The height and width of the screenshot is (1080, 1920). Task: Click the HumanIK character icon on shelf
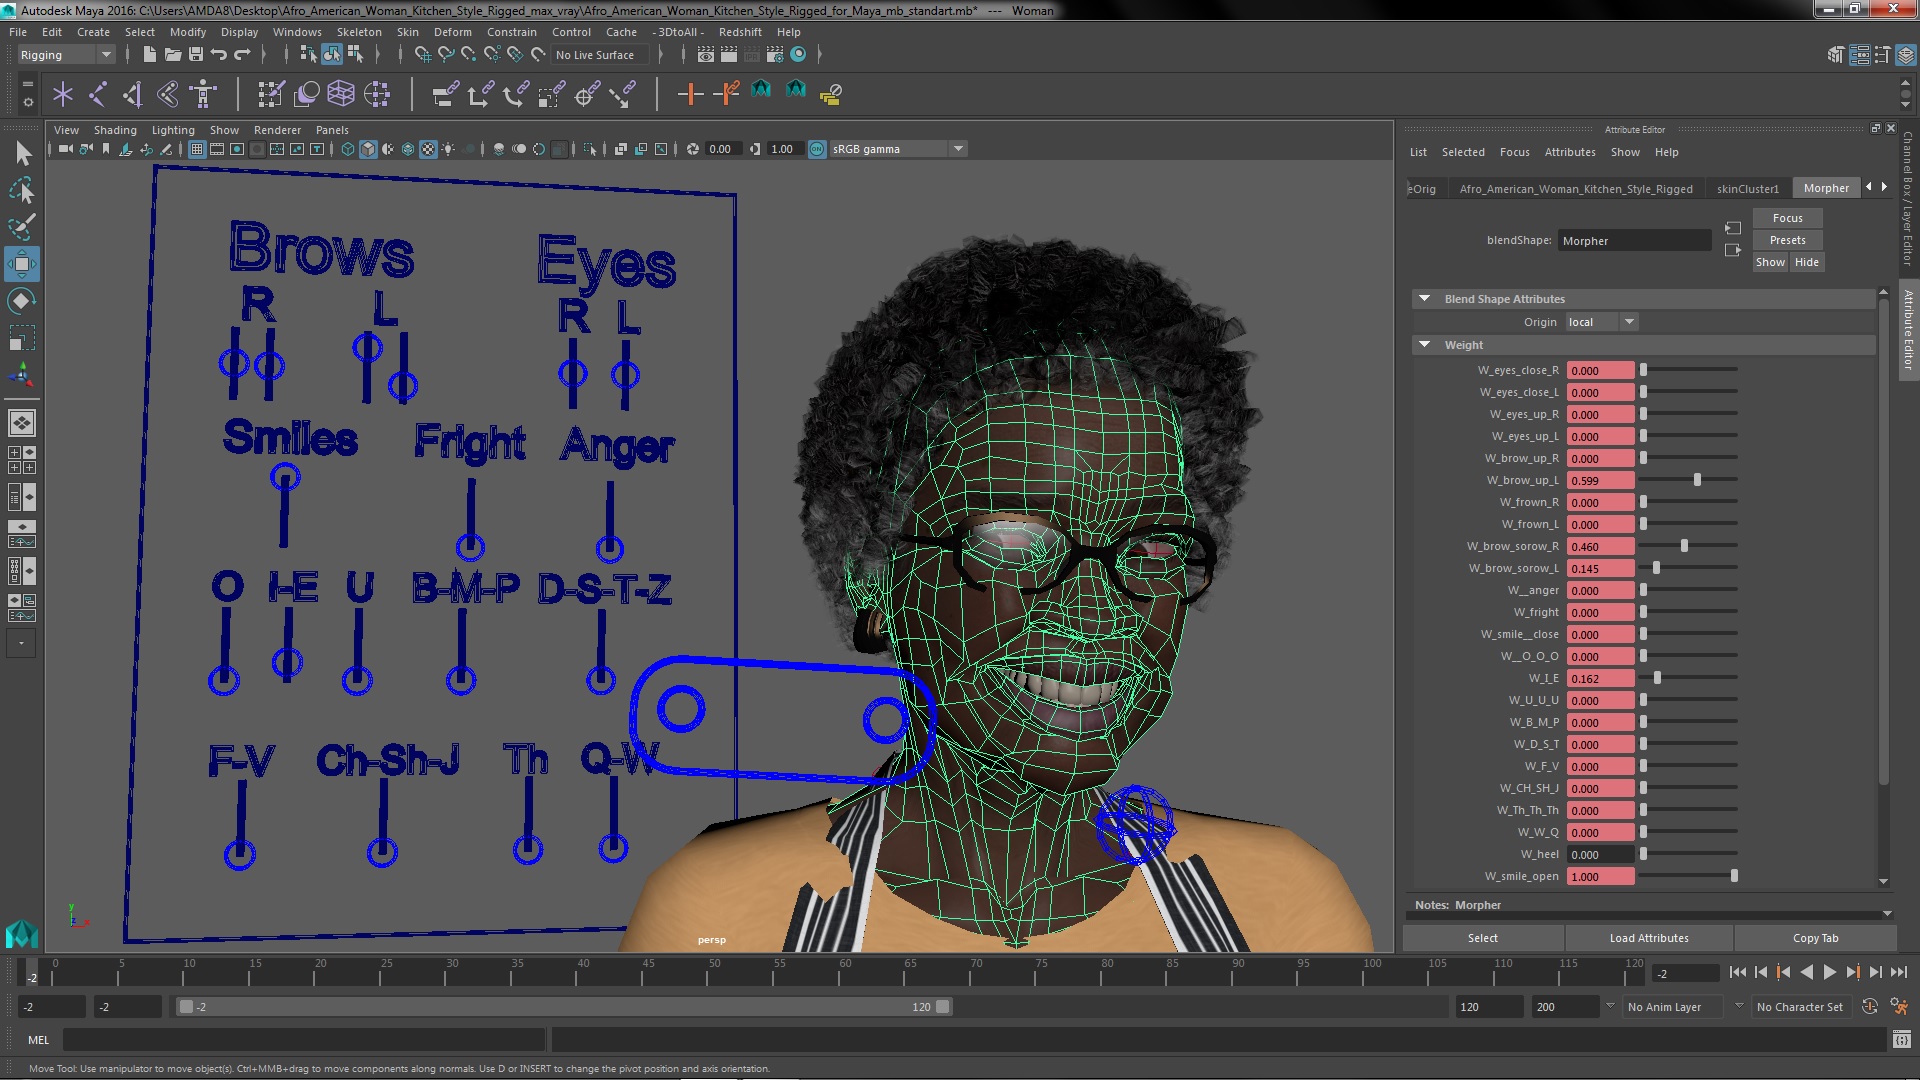pyautogui.click(x=203, y=94)
